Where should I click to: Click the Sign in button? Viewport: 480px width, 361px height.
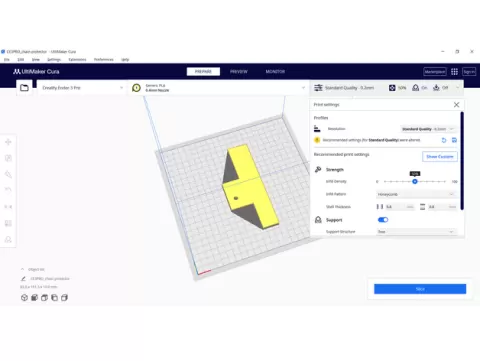[469, 72]
